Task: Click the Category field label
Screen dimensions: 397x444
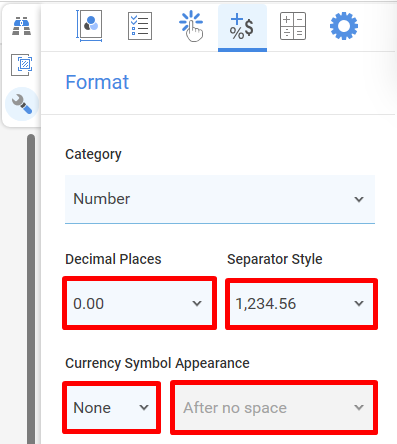Action: point(93,154)
